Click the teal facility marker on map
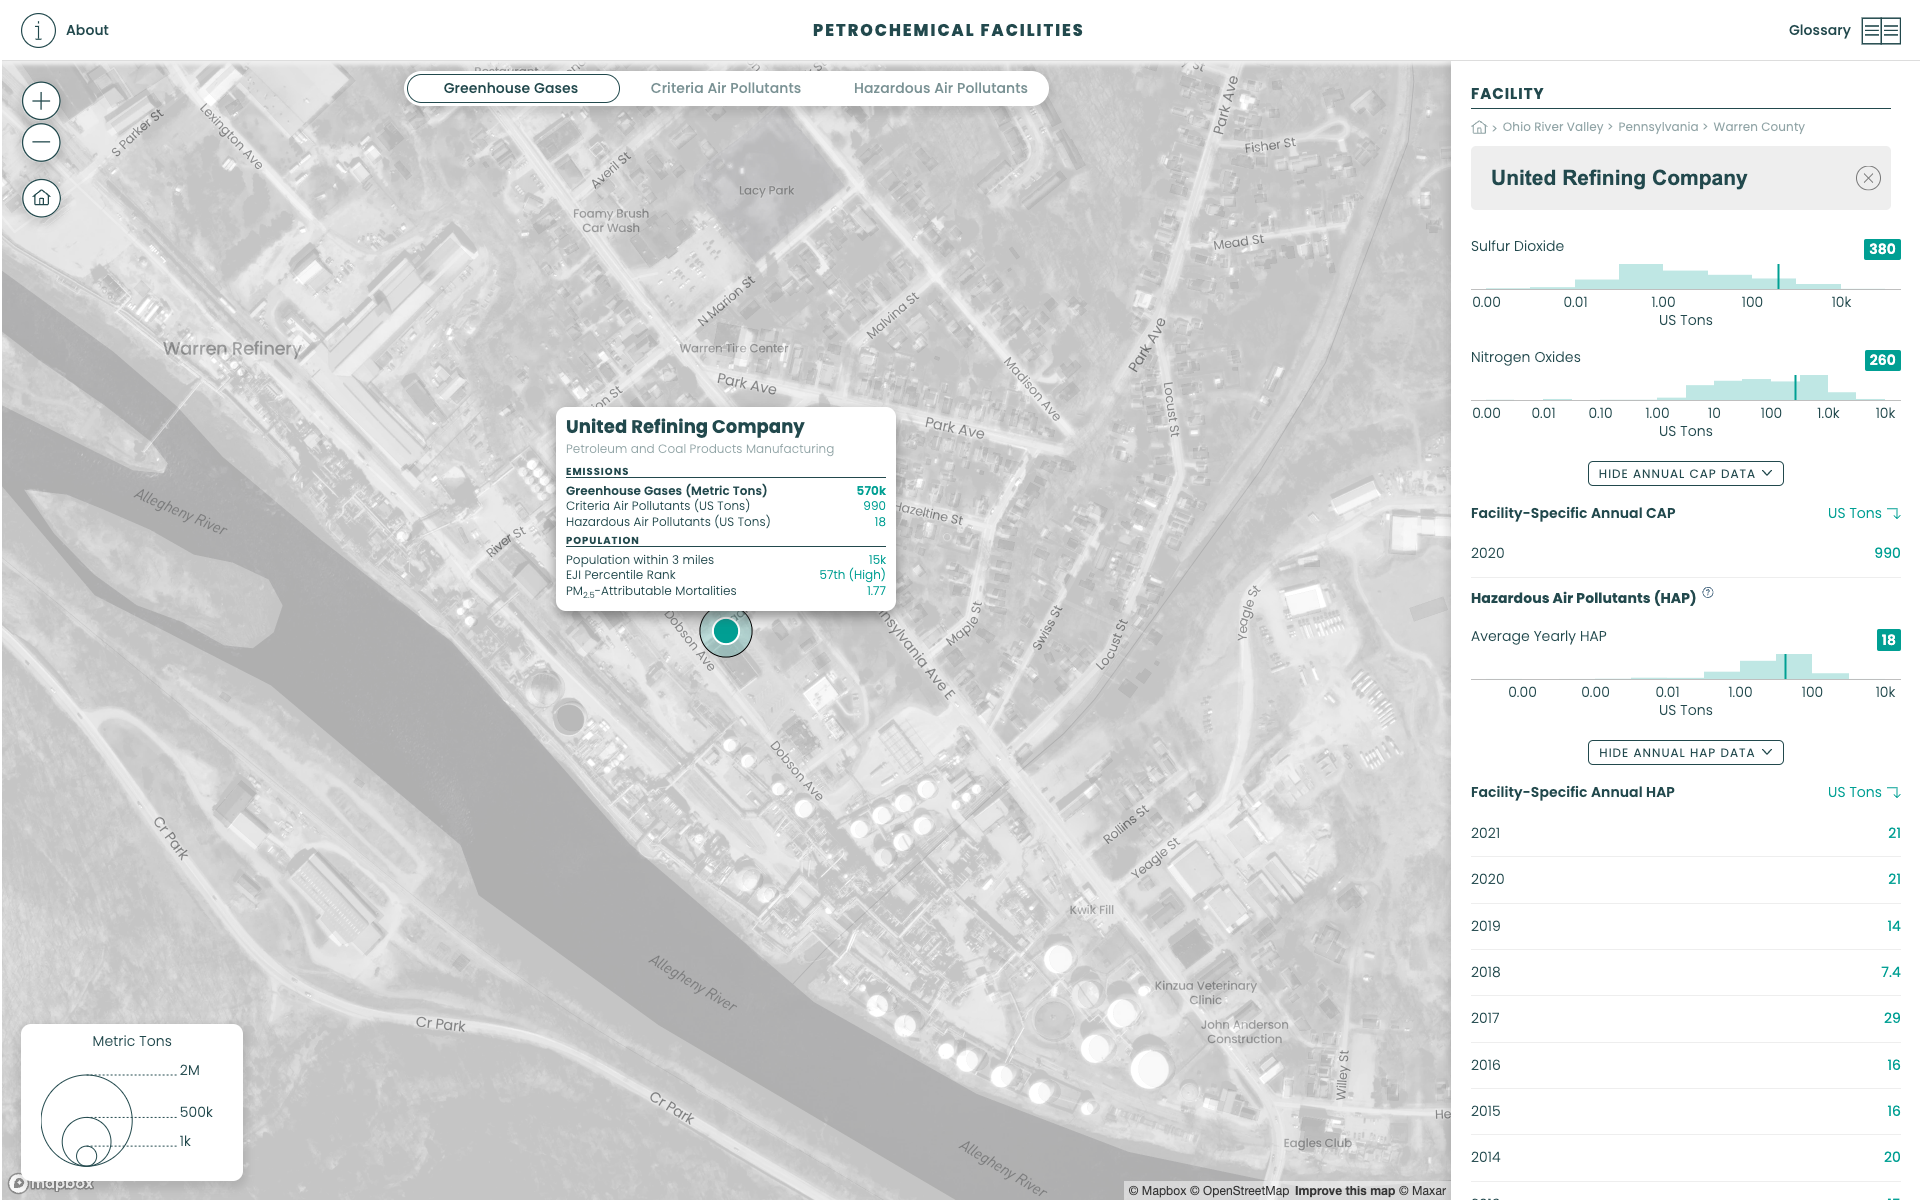Screen dimensions: 1922x1201 pyautogui.click(x=726, y=631)
